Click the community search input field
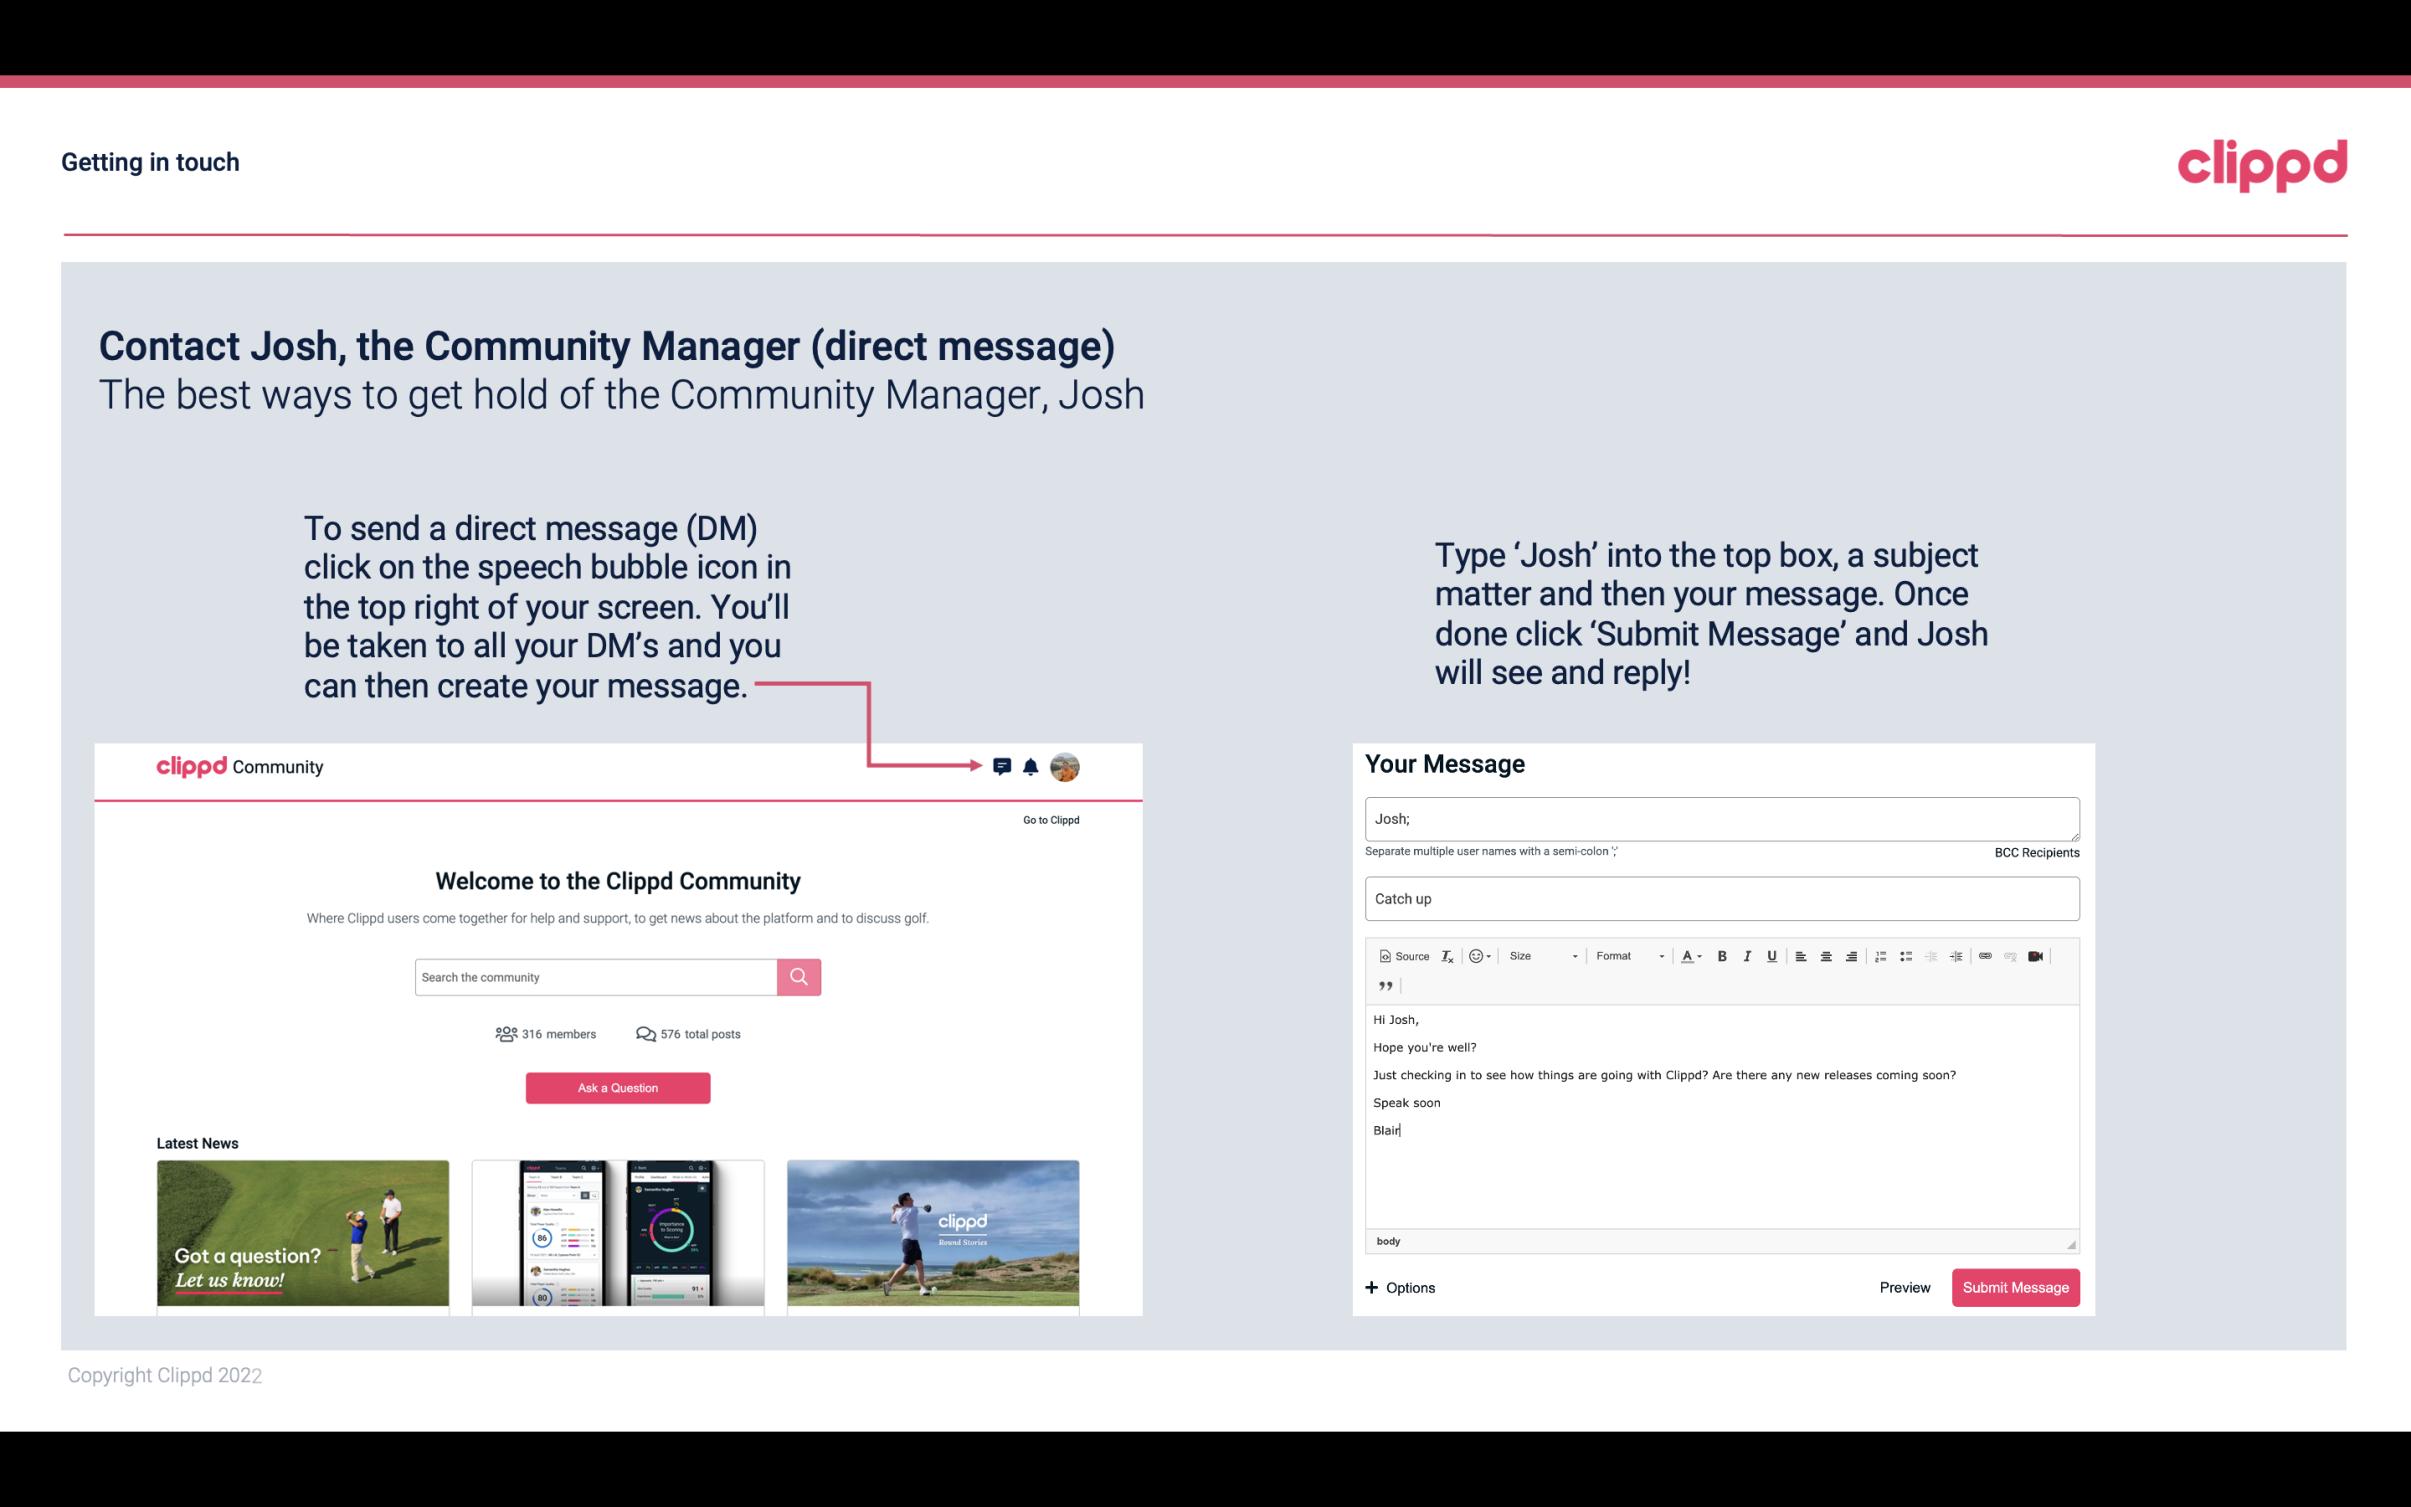The height and width of the screenshot is (1507, 2411). tap(595, 976)
